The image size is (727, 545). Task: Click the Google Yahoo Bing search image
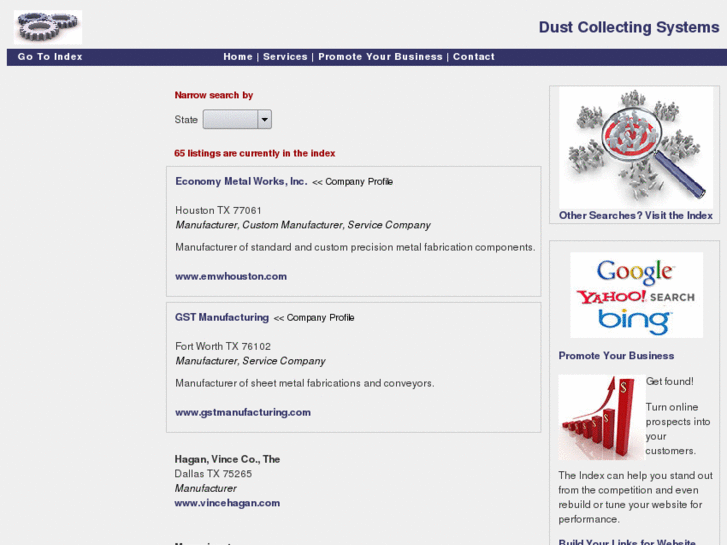(x=636, y=295)
